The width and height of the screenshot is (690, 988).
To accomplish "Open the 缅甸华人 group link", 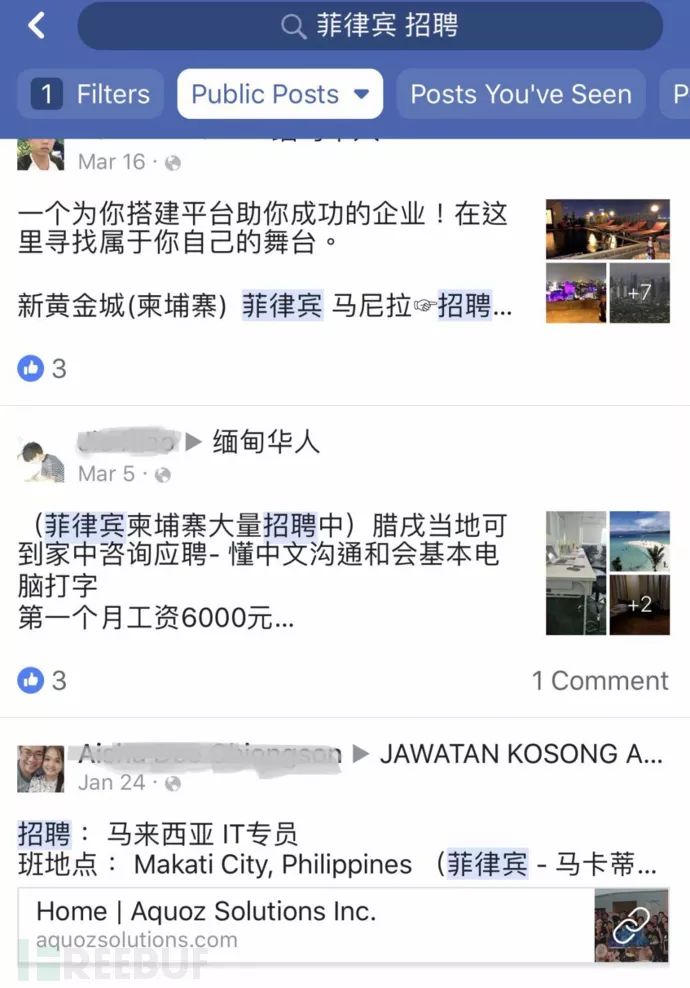I will [266, 441].
